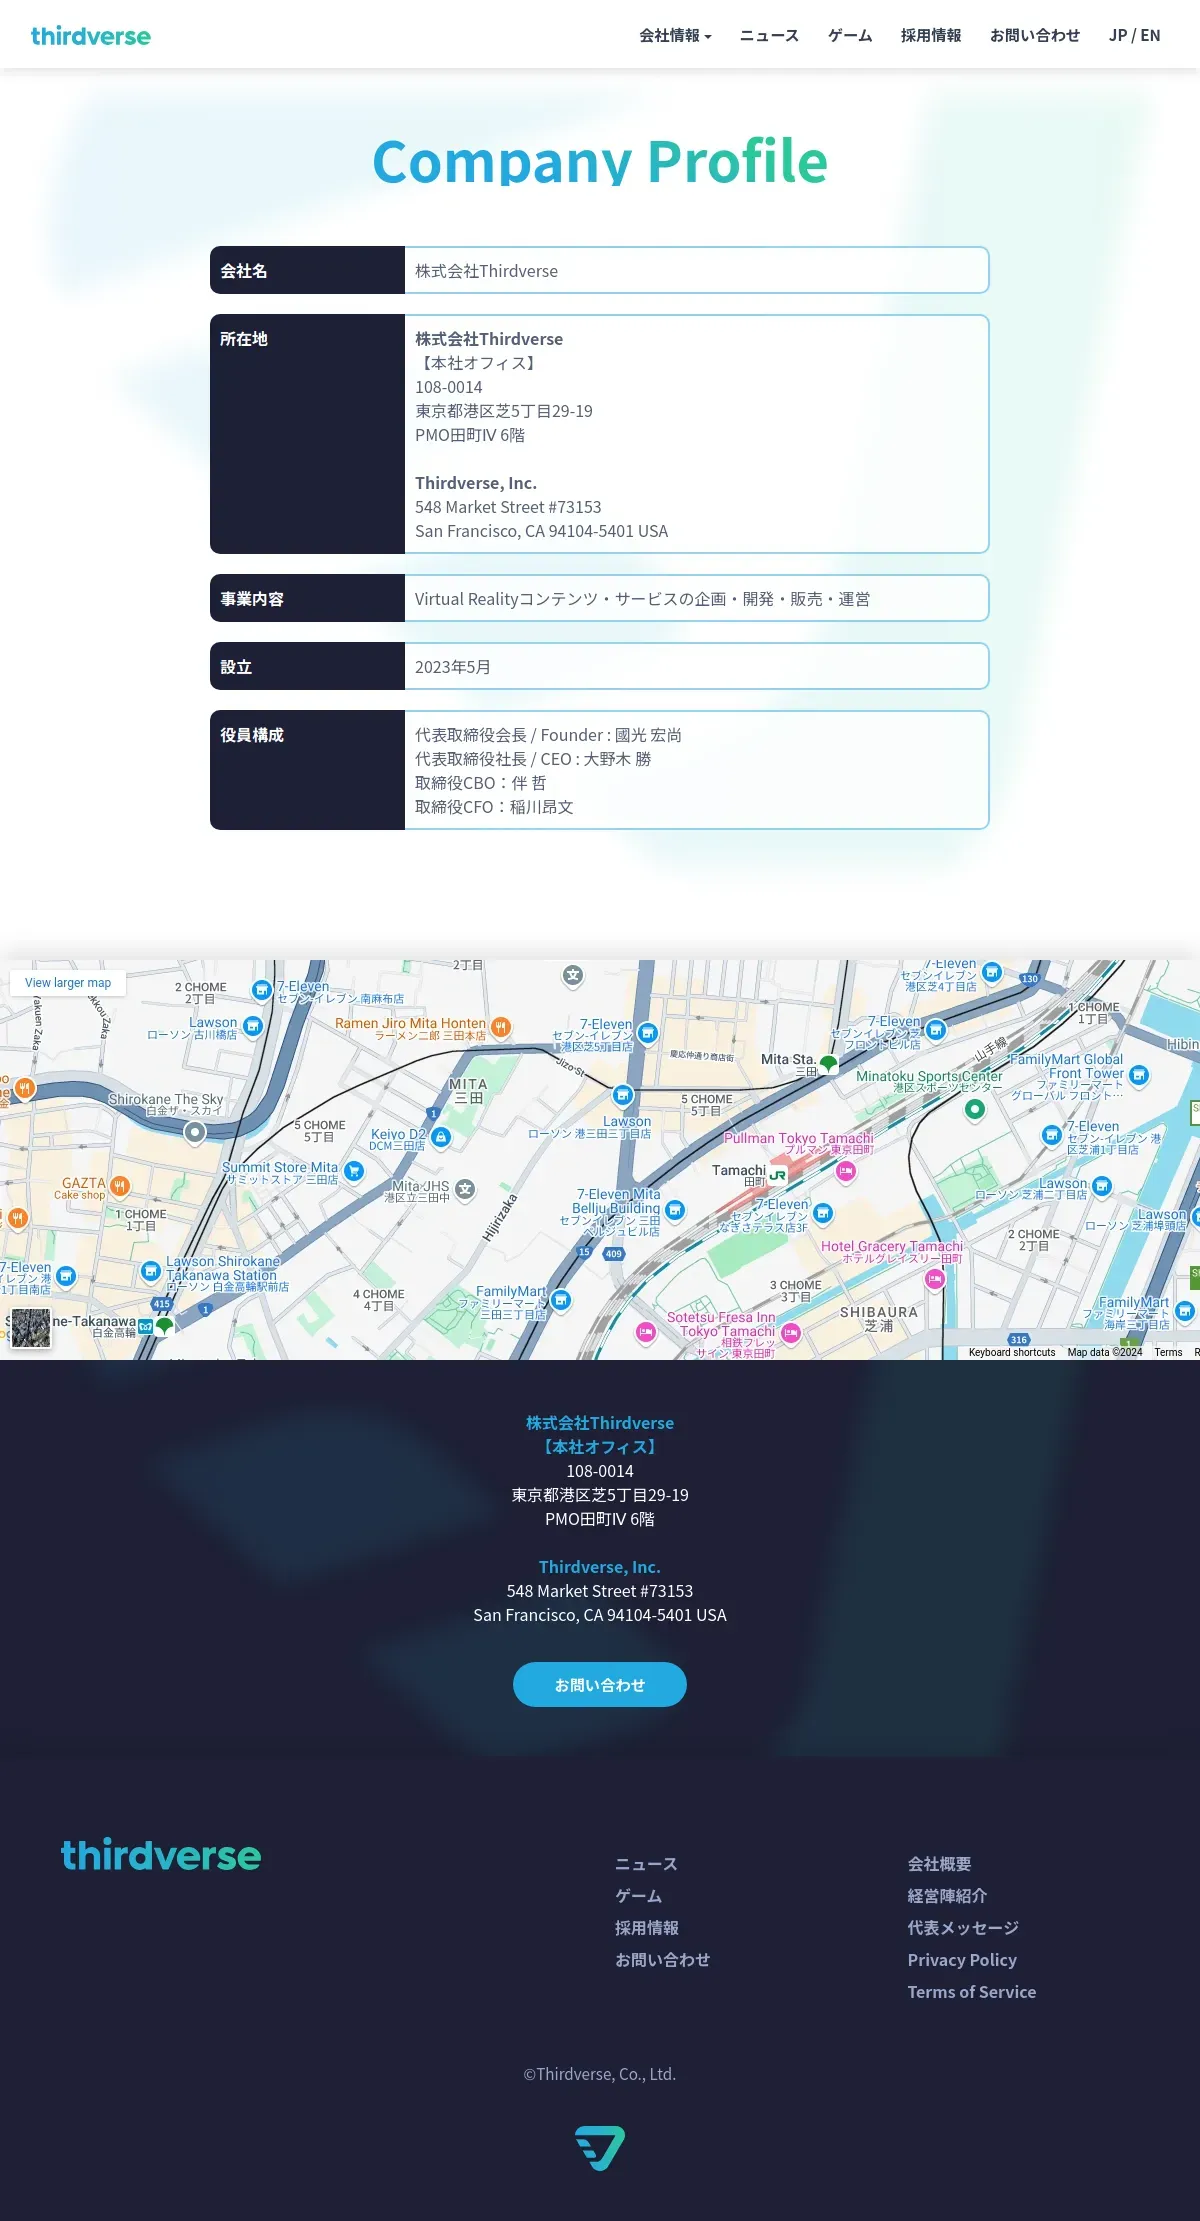Click the Lawson 港三田三丁目店 pin
1200x2221 pixels.
623,1095
